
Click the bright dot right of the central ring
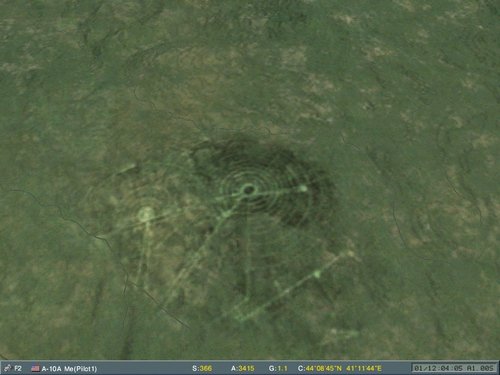[303, 189]
